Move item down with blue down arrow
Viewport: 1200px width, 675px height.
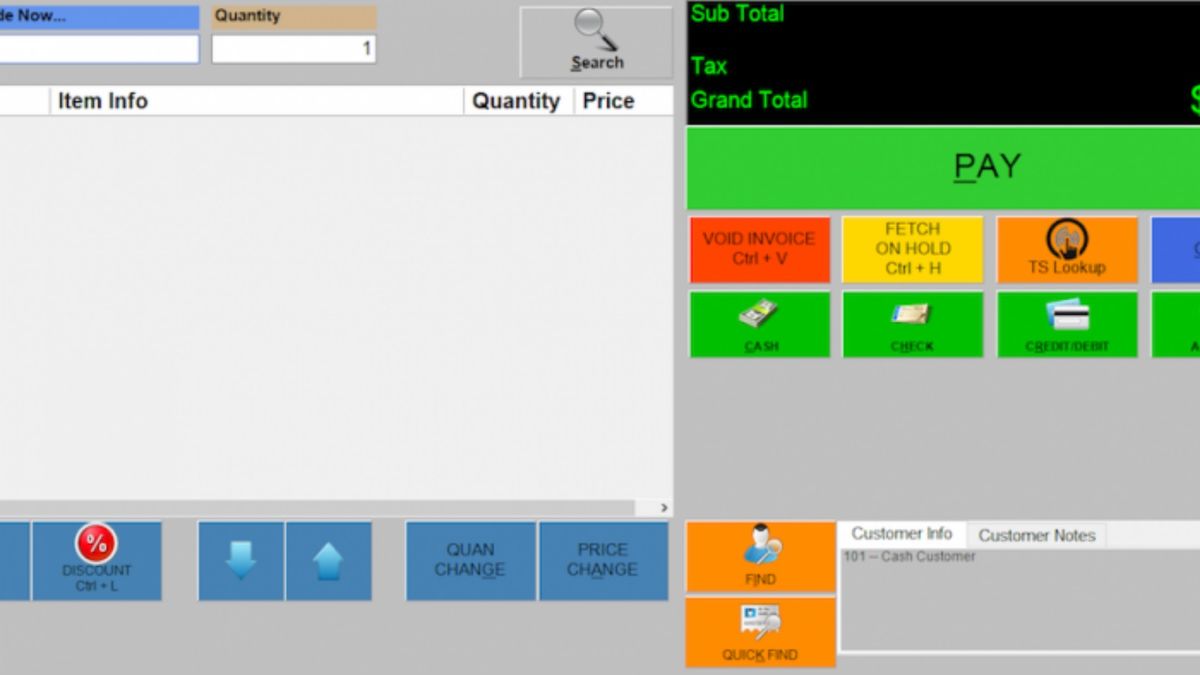[x=240, y=560]
